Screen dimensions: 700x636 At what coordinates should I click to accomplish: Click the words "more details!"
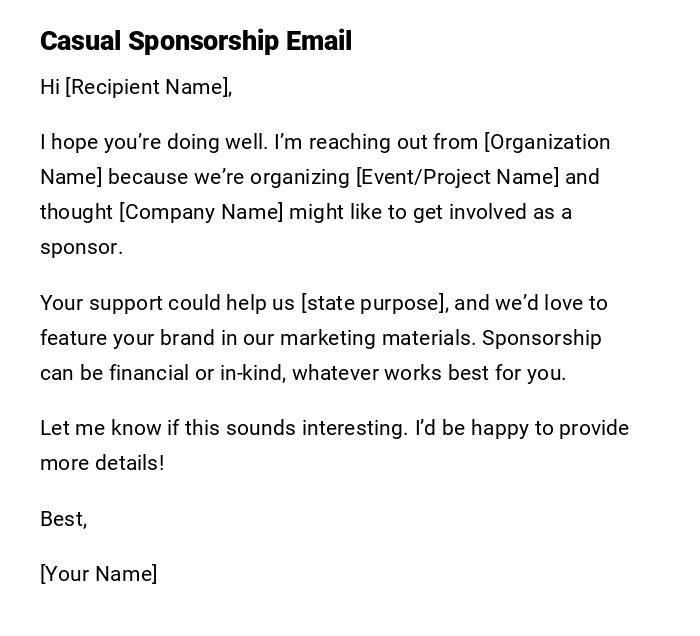pyautogui.click(x=102, y=463)
